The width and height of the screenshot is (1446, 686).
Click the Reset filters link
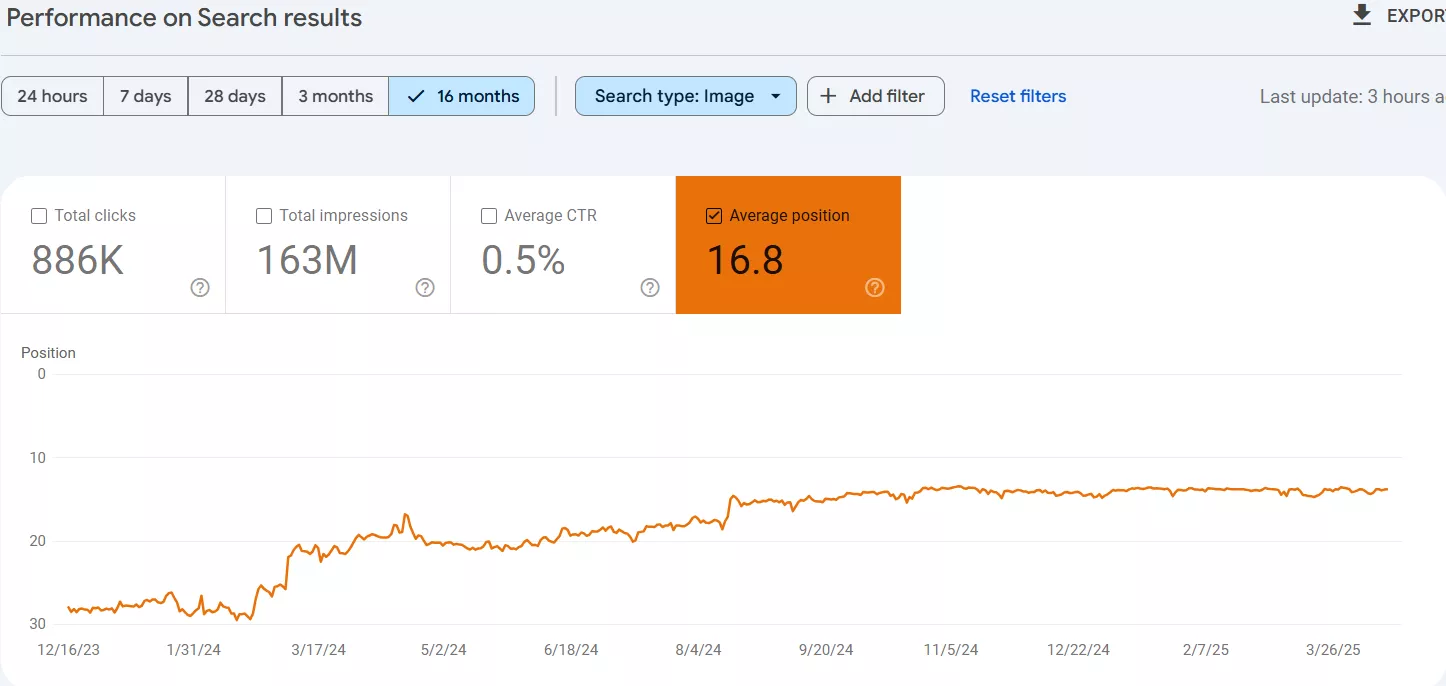click(1018, 95)
